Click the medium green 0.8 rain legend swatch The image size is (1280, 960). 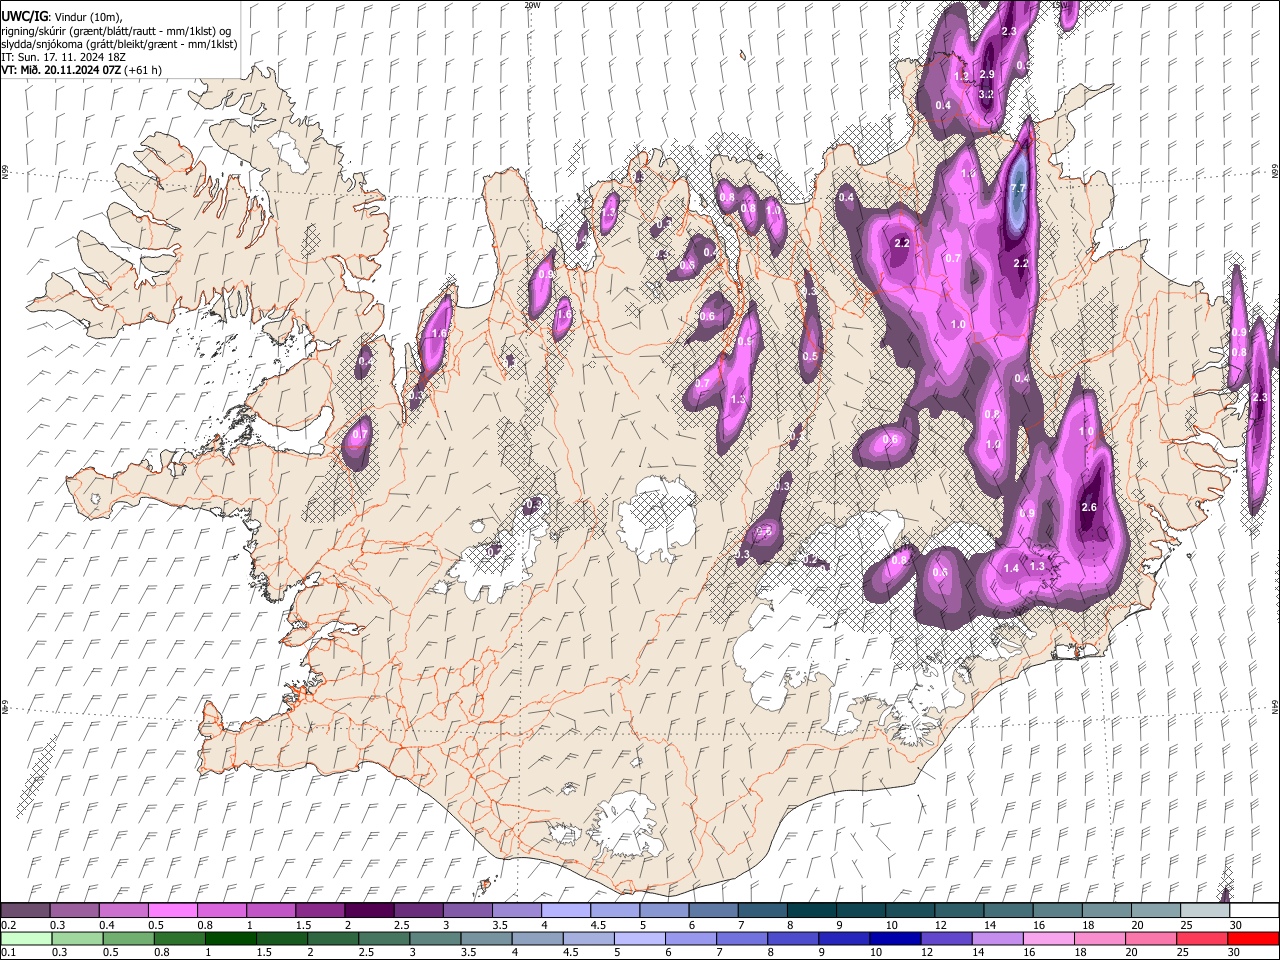[x=179, y=939]
